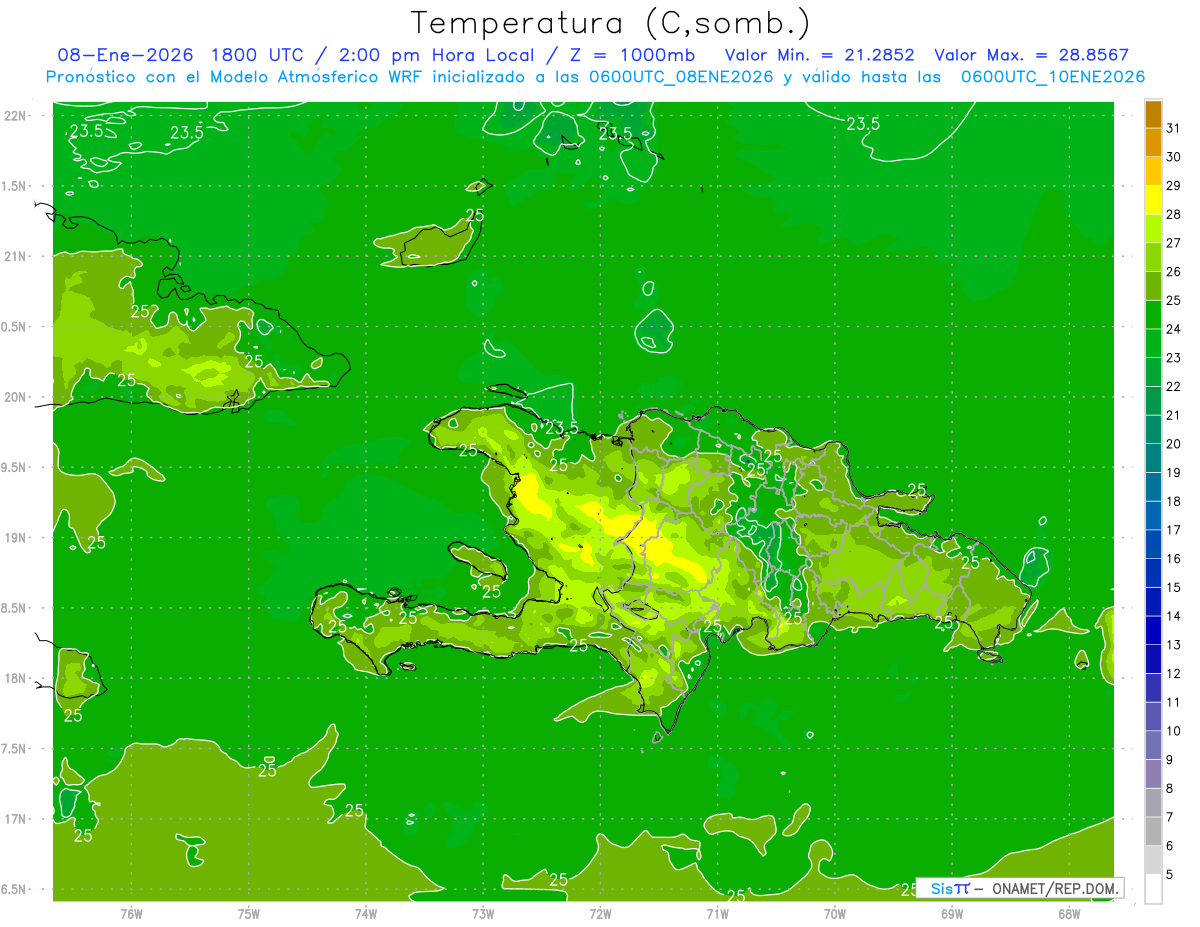
Task: Select the teal color bar segment between 19 and 20
Action: [1153, 458]
